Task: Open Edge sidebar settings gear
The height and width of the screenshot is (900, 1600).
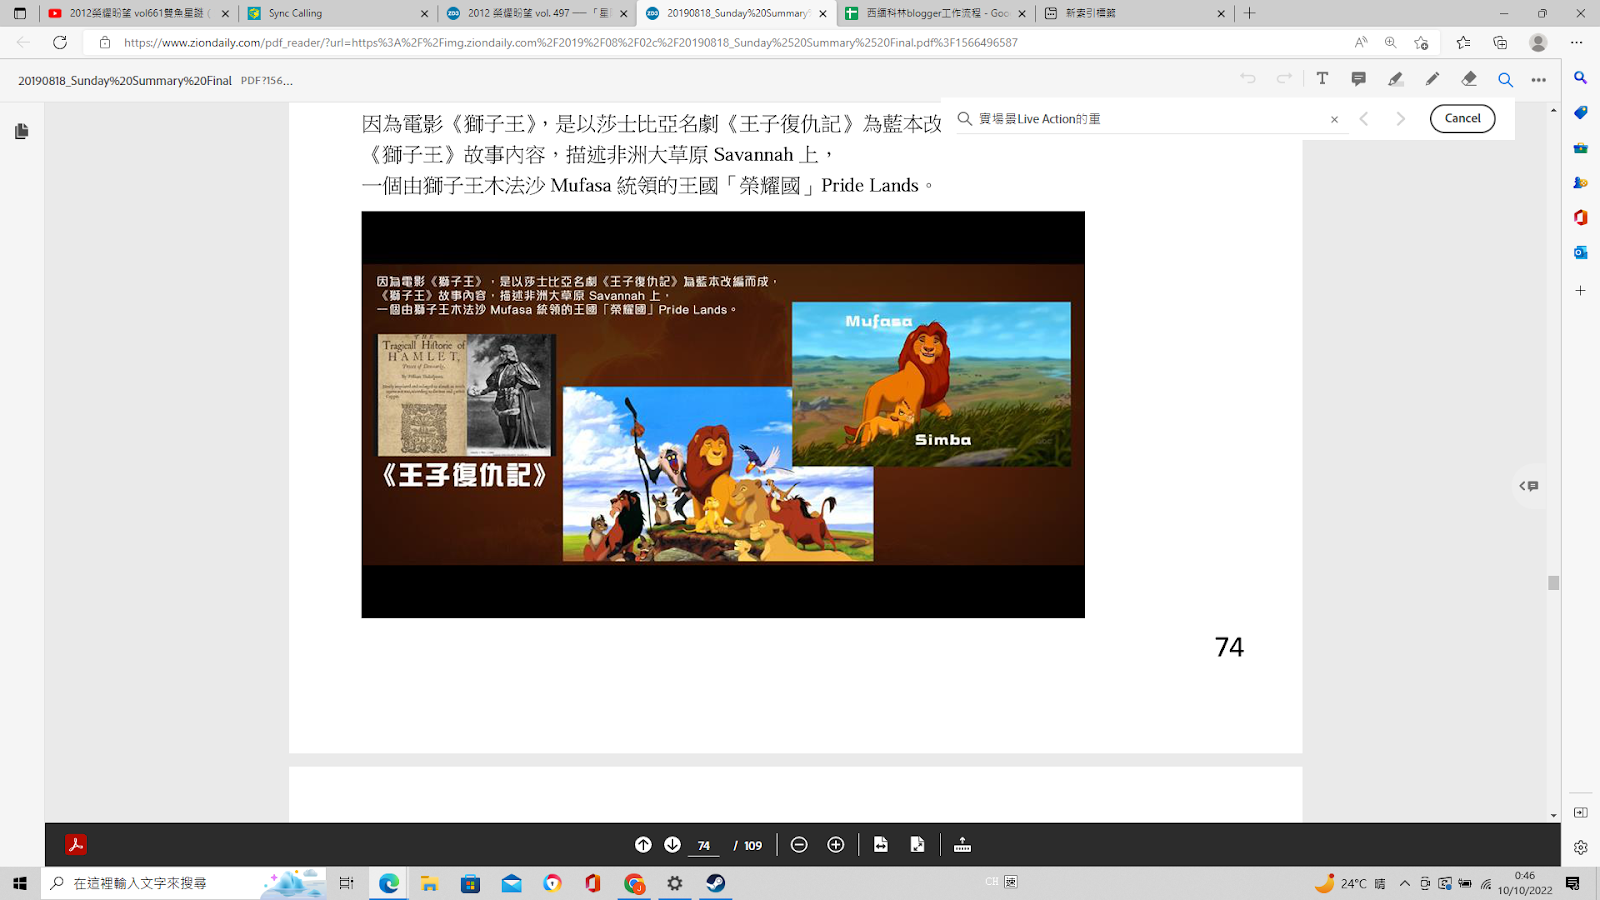Action: [1580, 847]
